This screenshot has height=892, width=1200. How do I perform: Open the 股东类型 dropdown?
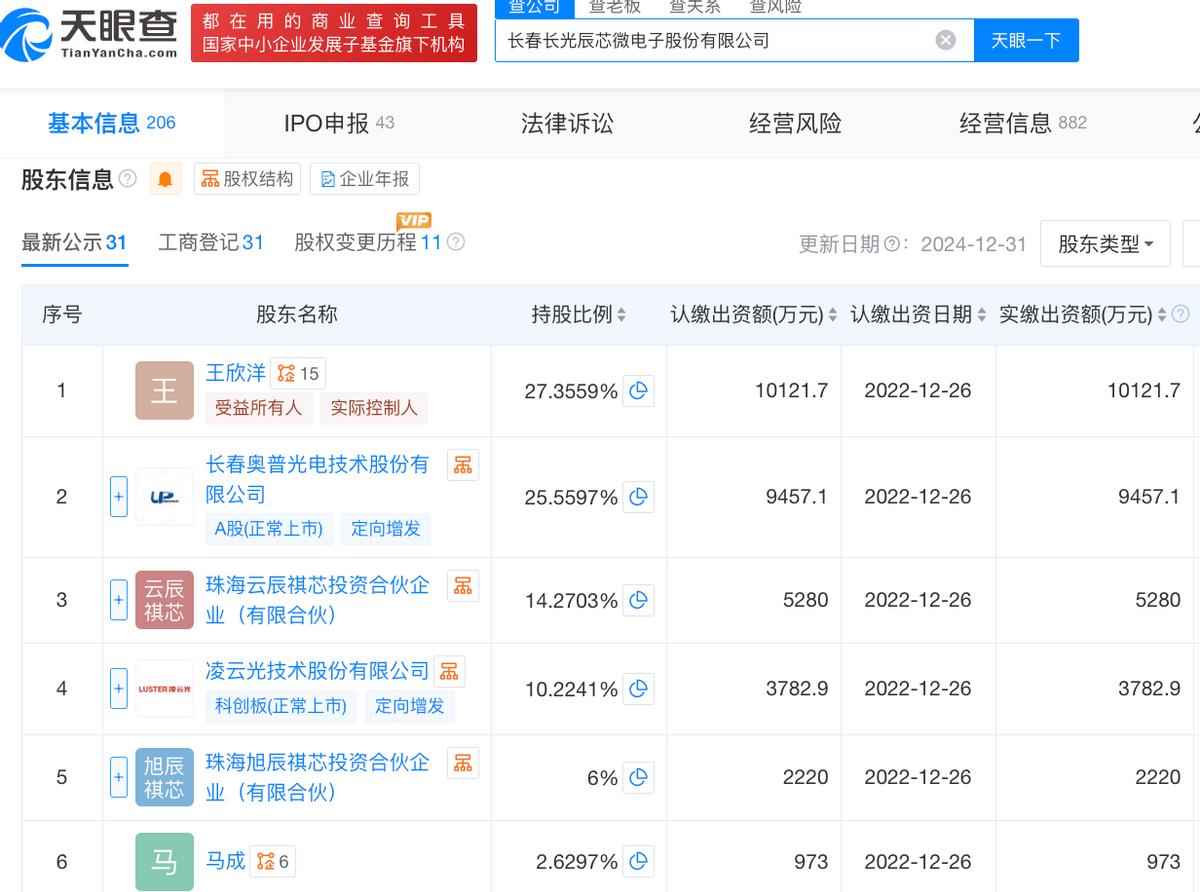coord(1105,243)
